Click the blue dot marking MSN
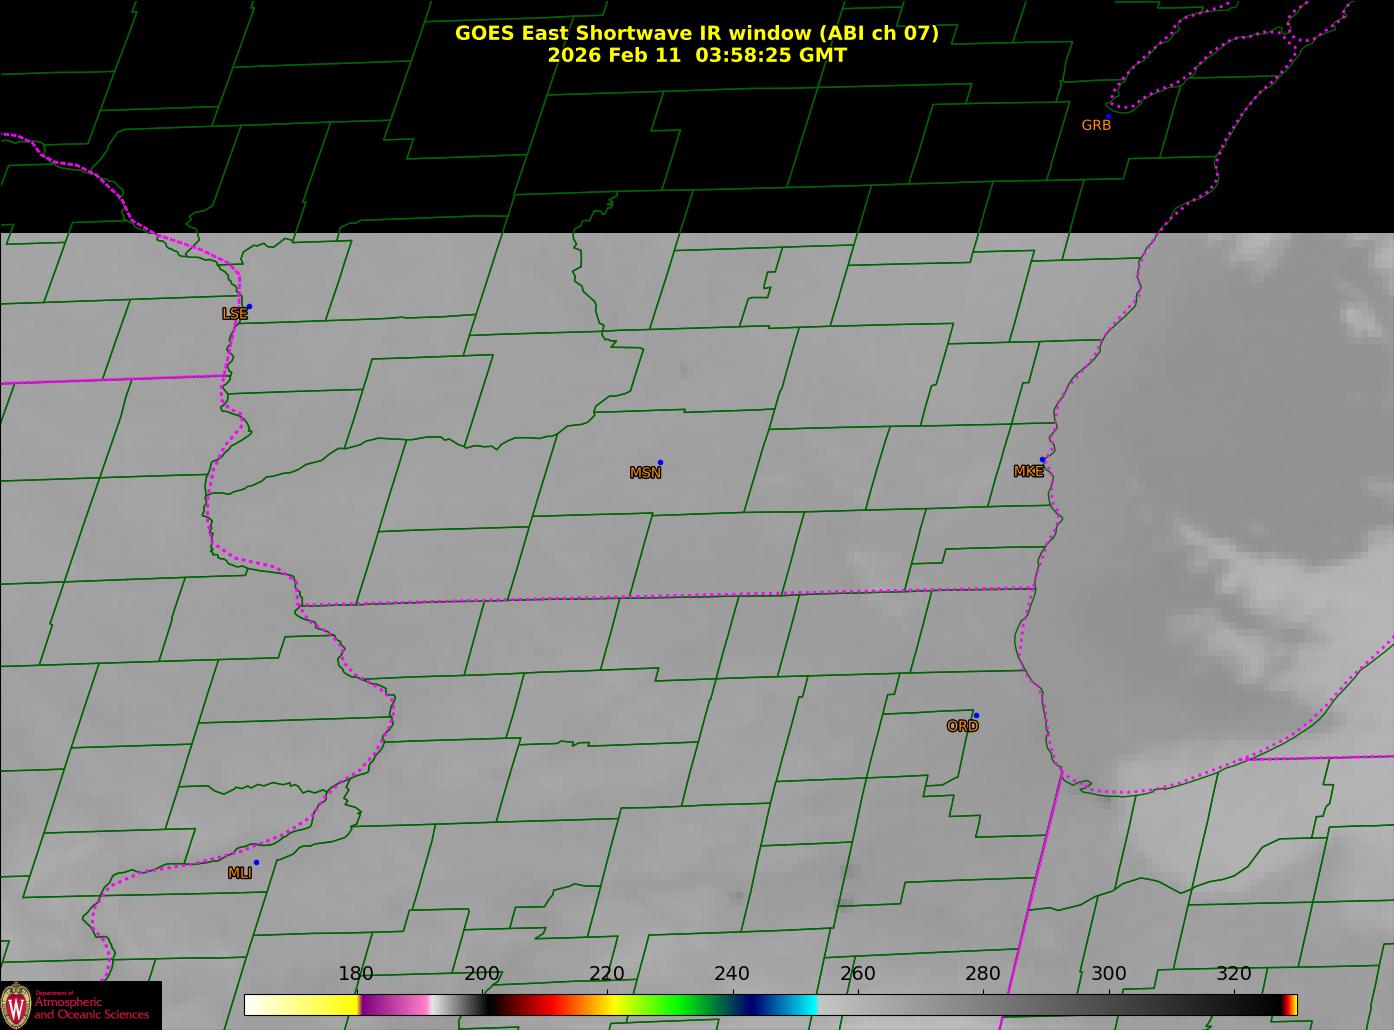The height and width of the screenshot is (1030, 1394). click(x=660, y=462)
